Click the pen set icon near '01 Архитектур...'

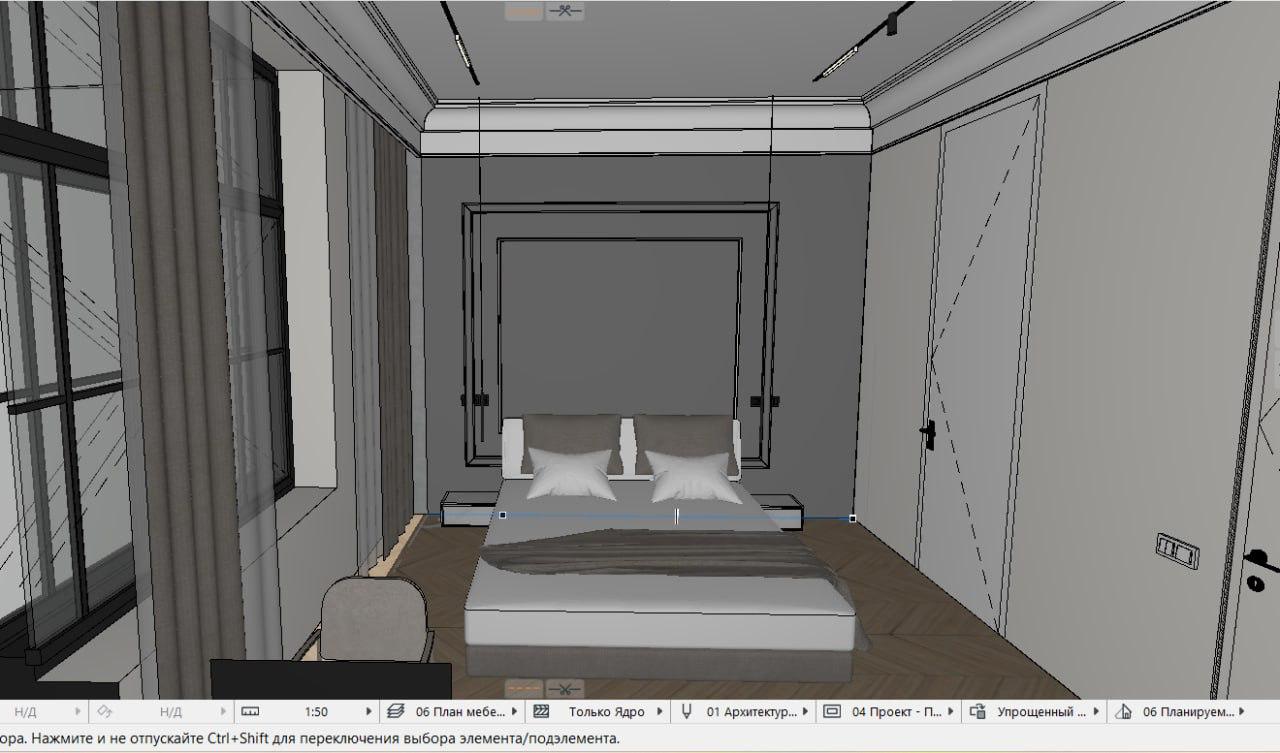687,712
